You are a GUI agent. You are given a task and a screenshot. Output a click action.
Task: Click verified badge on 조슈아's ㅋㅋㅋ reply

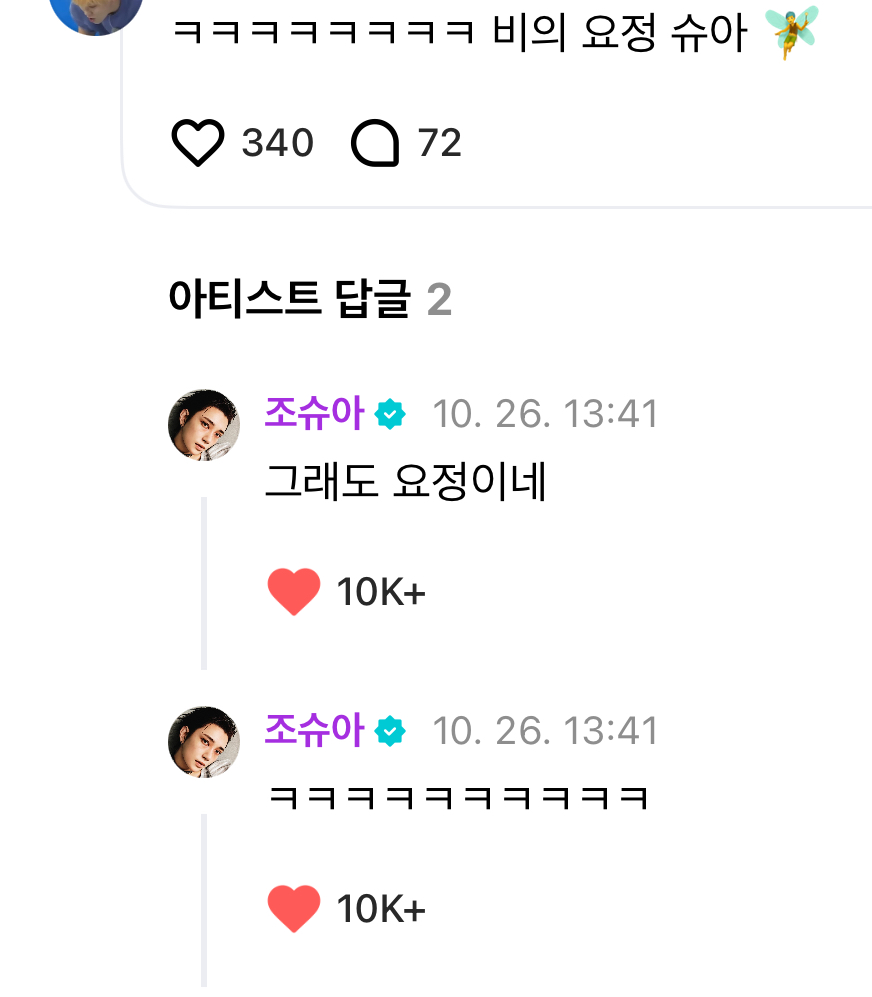pyautogui.click(x=390, y=732)
